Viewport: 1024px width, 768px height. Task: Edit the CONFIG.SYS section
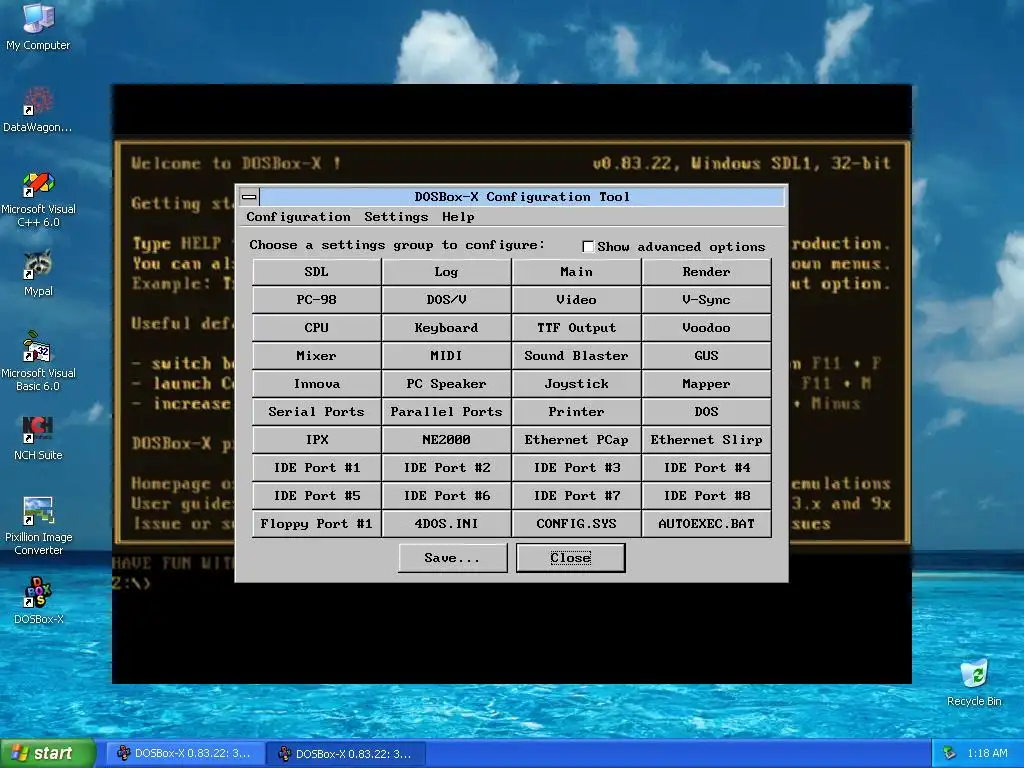click(x=576, y=524)
